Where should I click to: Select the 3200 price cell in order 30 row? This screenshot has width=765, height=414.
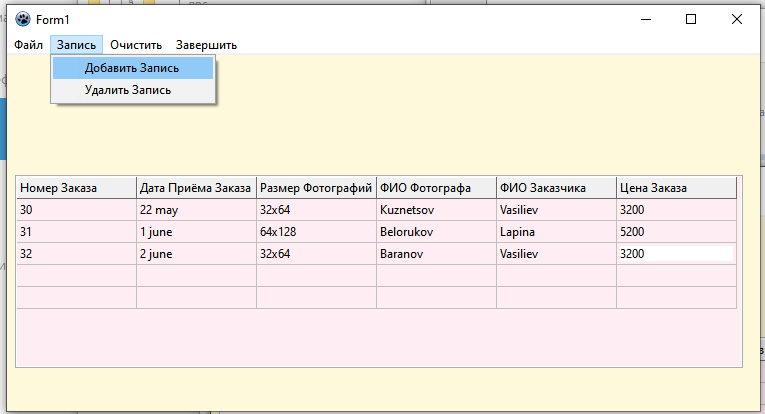[x=677, y=210]
